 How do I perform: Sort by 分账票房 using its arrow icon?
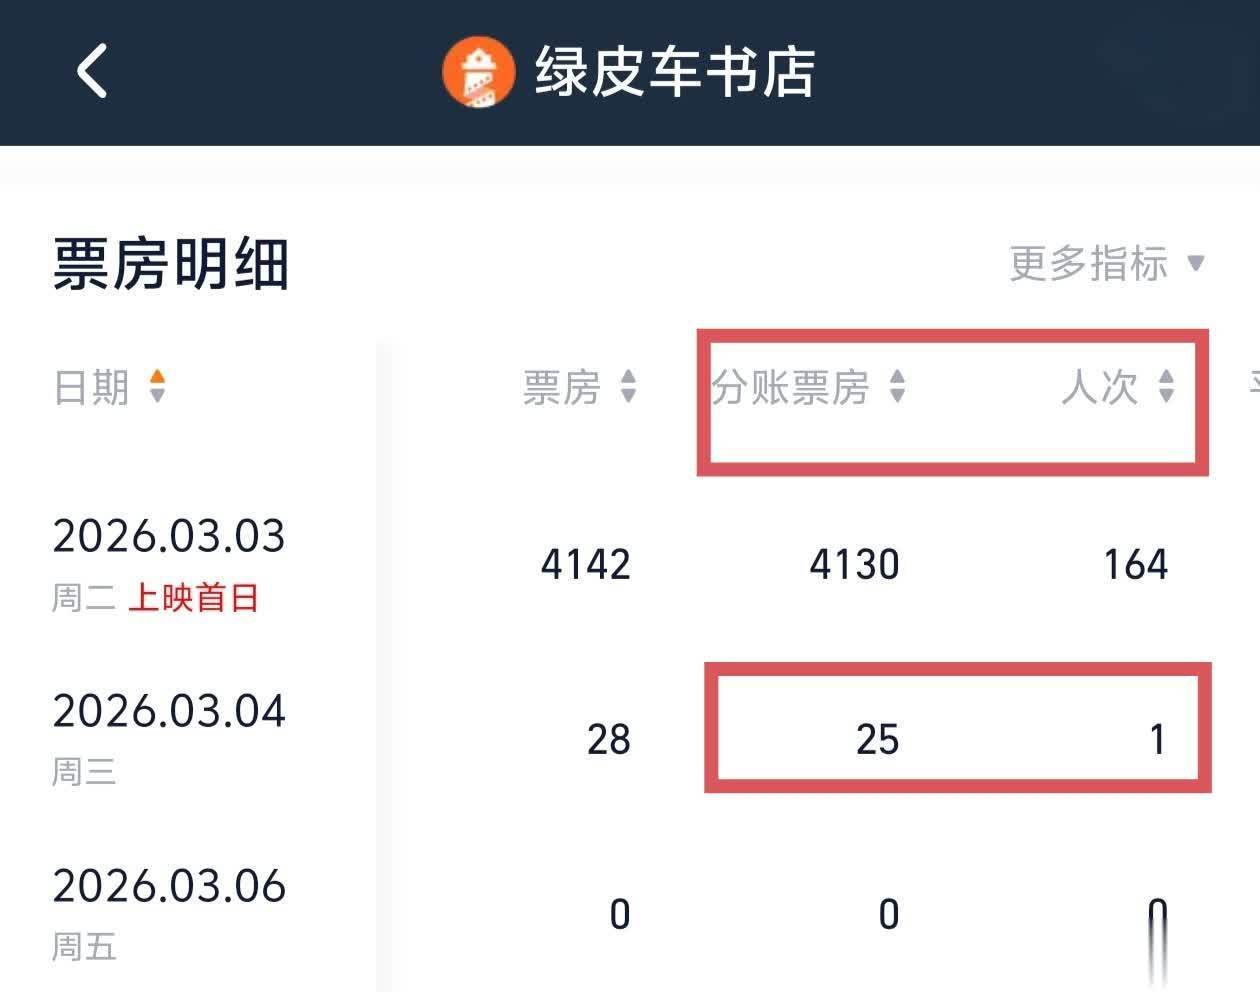pos(897,386)
